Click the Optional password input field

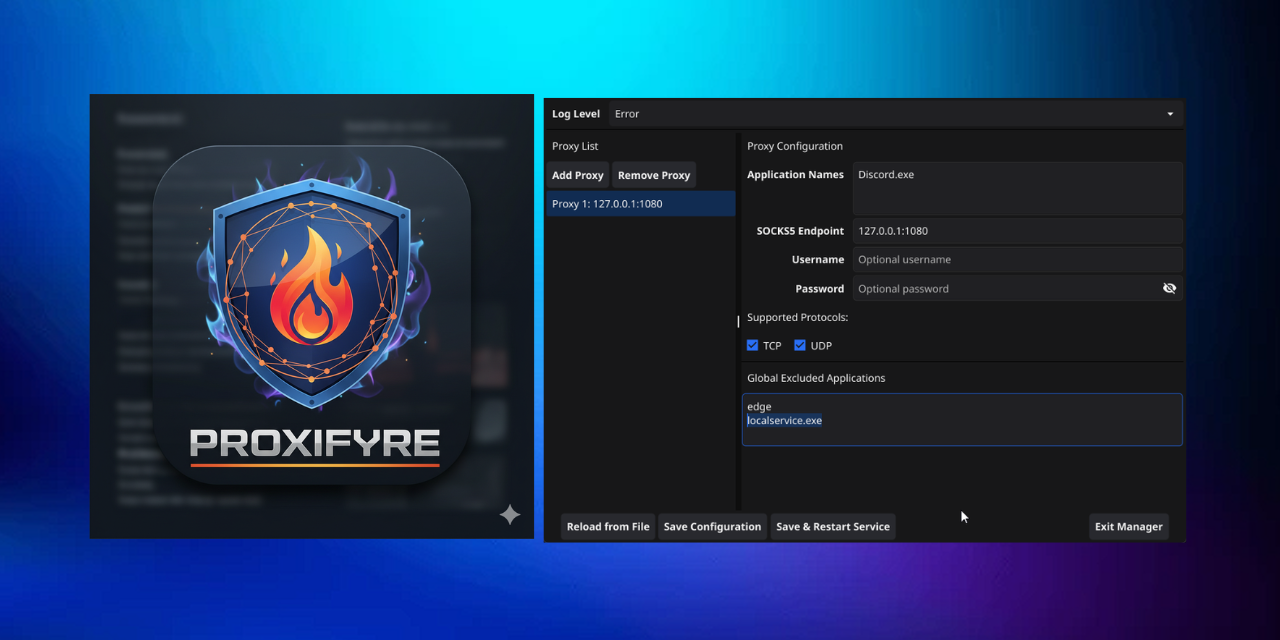(x=1000, y=289)
